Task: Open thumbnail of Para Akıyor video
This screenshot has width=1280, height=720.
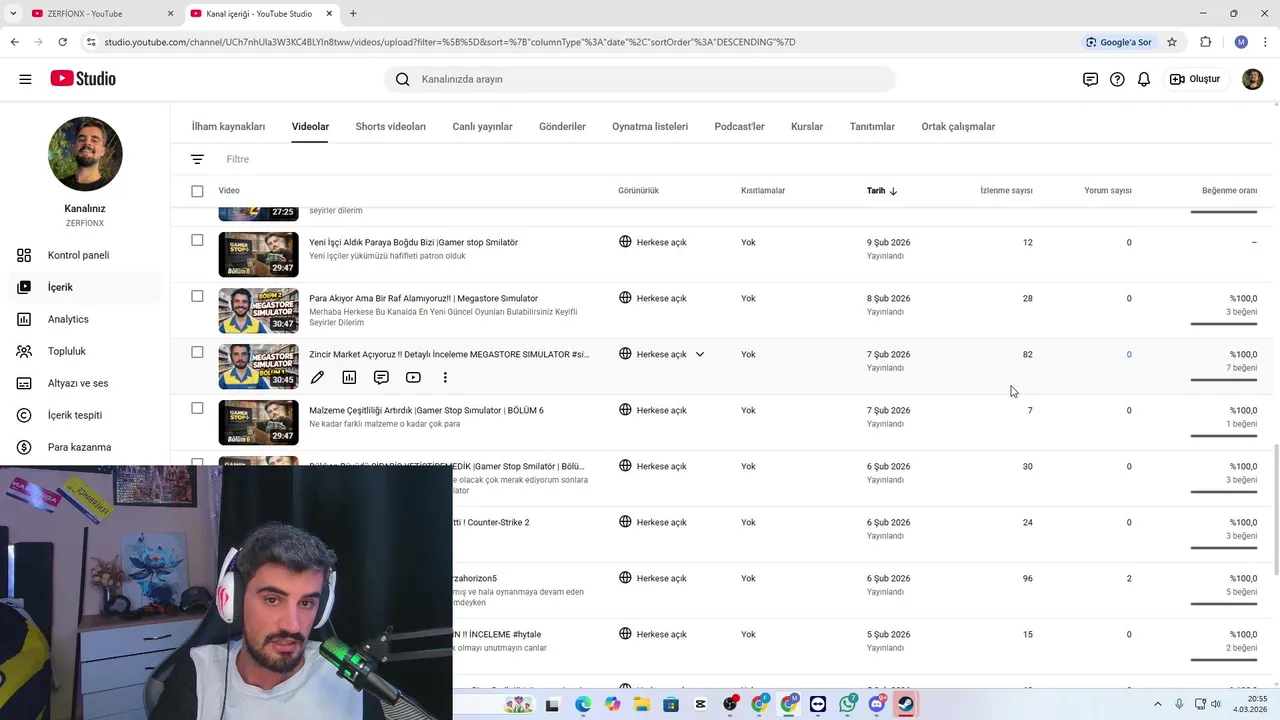Action: 258,310
